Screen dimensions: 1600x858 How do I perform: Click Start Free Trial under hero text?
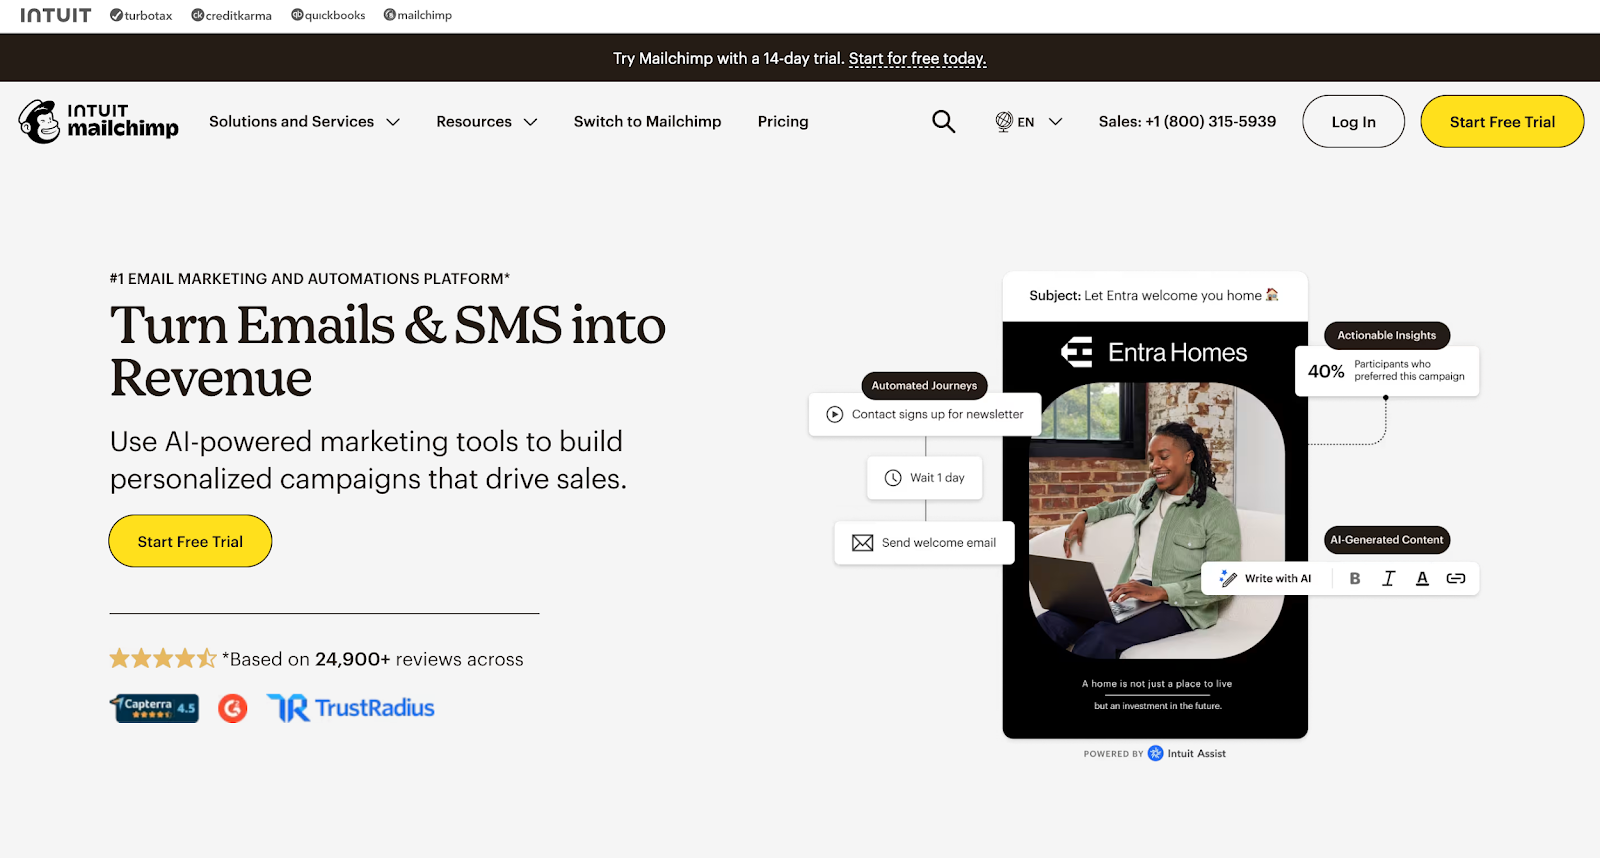pyautogui.click(x=190, y=541)
